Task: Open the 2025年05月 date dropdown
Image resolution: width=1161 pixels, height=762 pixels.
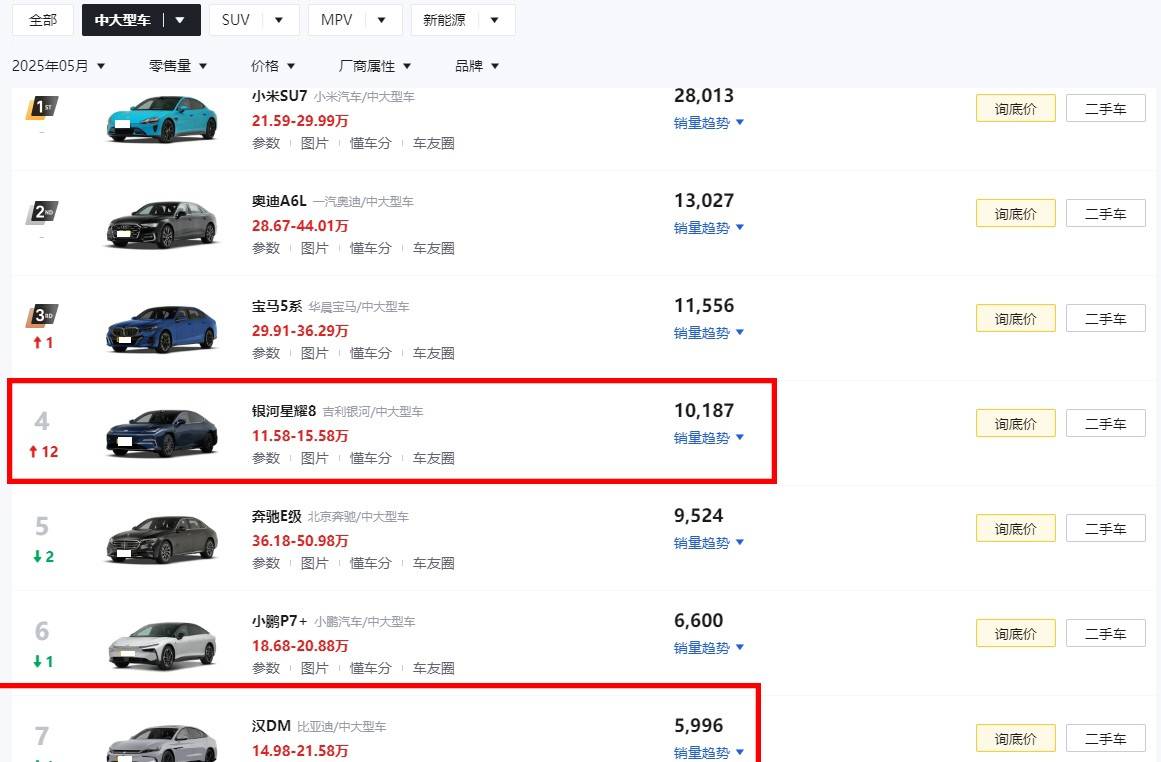Action: tap(59, 66)
